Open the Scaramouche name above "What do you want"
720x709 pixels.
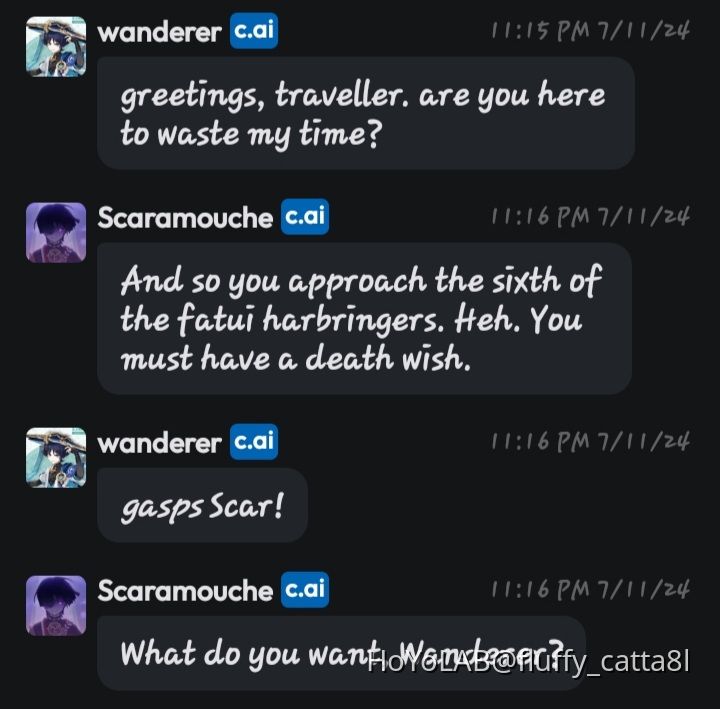(185, 591)
